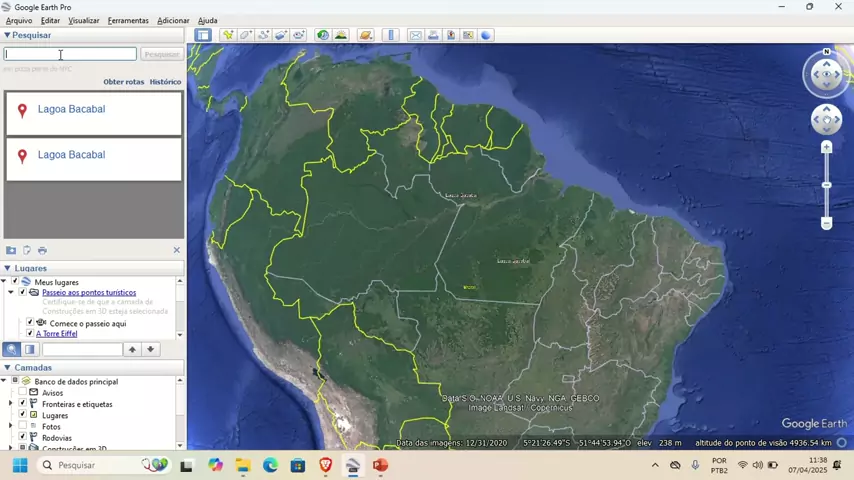Screen dimensions: 854x480
Task: Open the Ajuda menu
Action: click(x=208, y=20)
